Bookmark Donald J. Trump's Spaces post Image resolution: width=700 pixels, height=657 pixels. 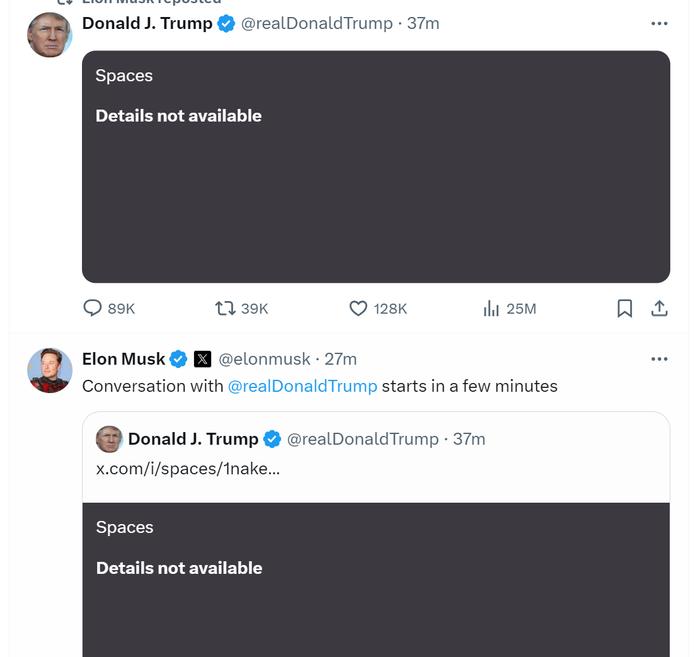(624, 308)
